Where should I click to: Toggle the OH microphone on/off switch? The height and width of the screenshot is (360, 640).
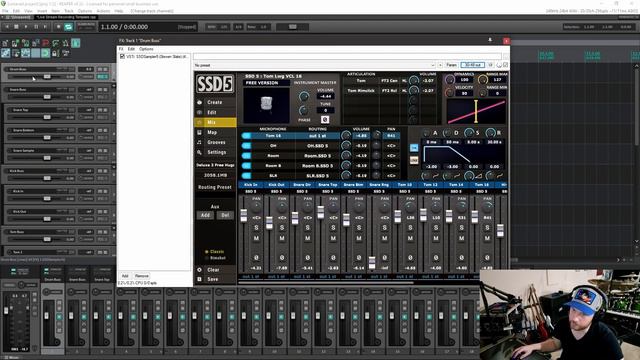tap(246, 145)
